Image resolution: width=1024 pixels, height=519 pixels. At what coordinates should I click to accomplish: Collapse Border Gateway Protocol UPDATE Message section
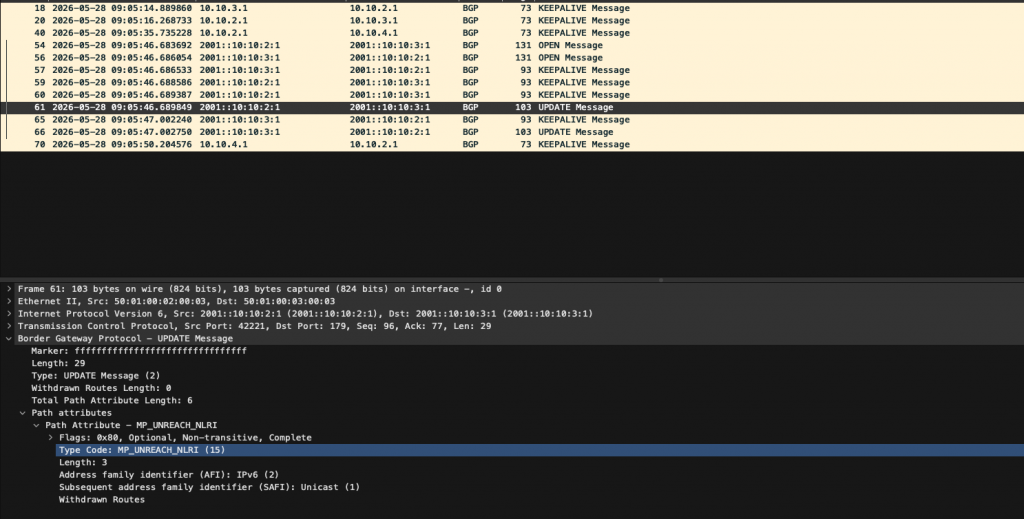point(9,338)
